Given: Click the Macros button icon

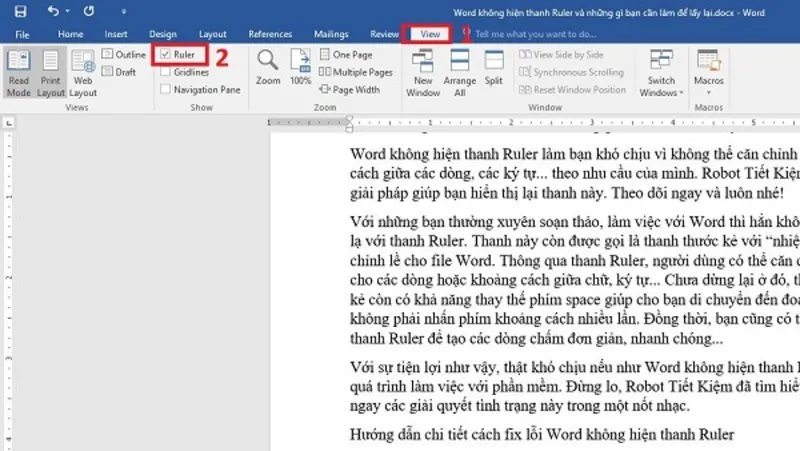Looking at the screenshot, I should point(709,60).
